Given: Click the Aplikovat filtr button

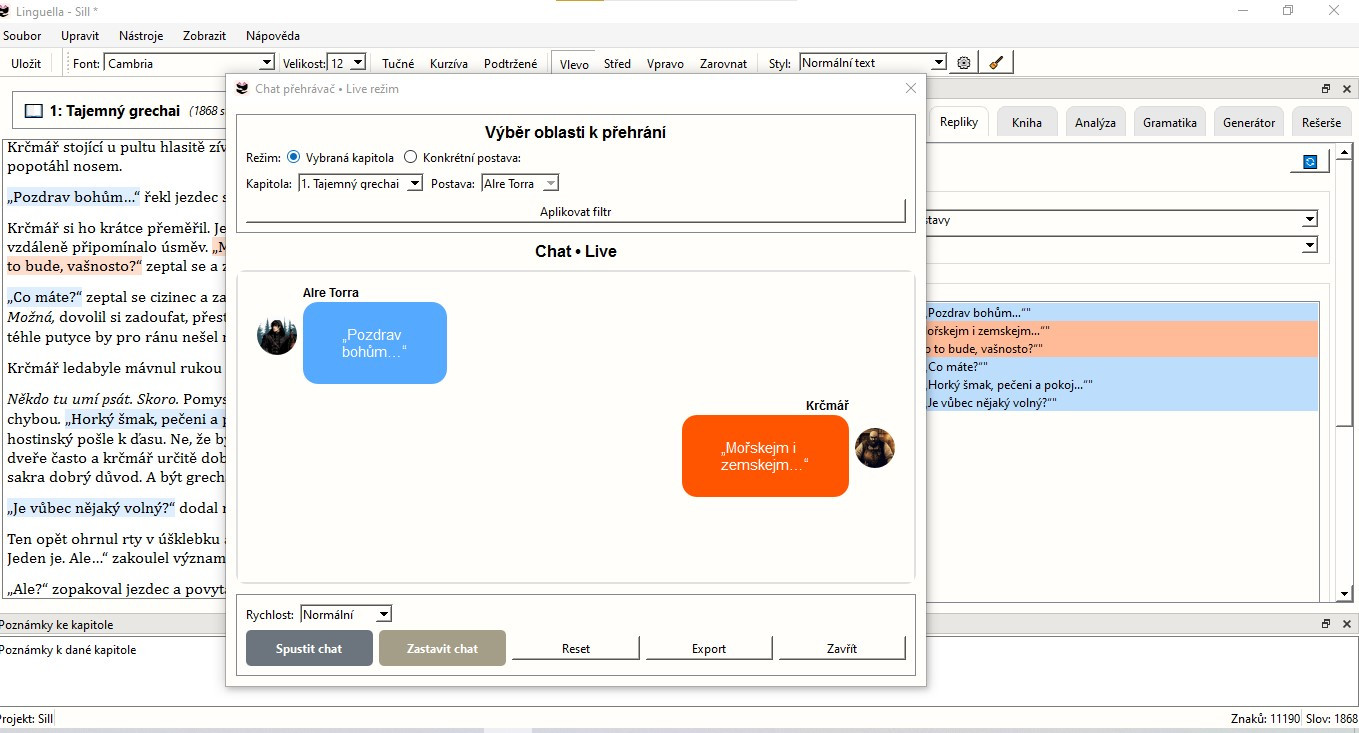Looking at the screenshot, I should point(575,211).
